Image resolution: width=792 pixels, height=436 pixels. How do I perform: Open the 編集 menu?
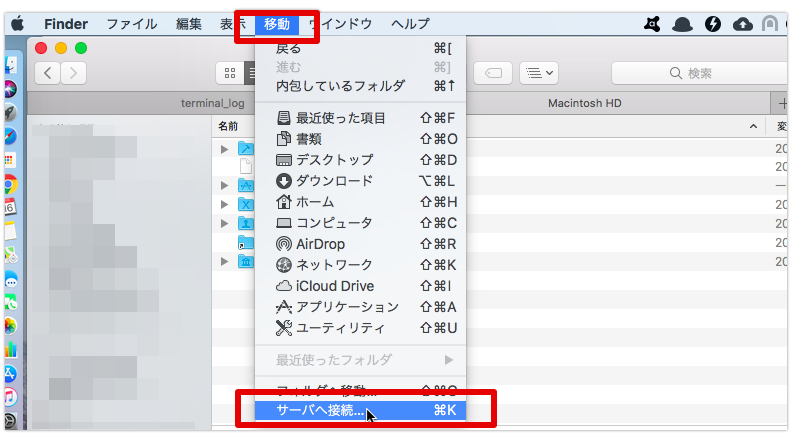189,24
